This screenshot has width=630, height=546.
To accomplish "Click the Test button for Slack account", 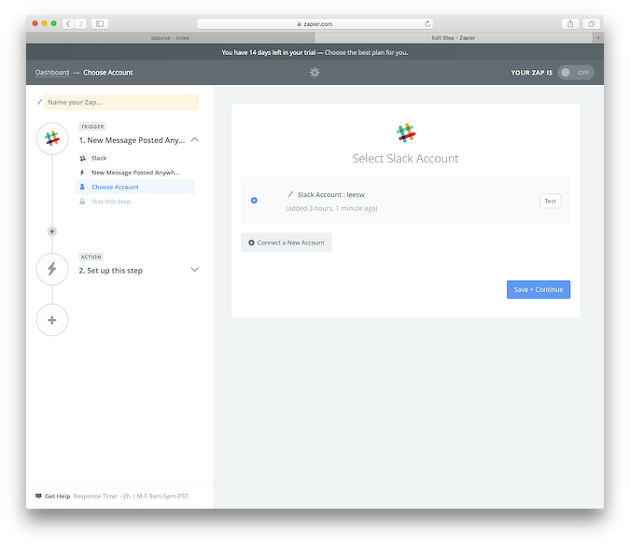I will pos(550,201).
